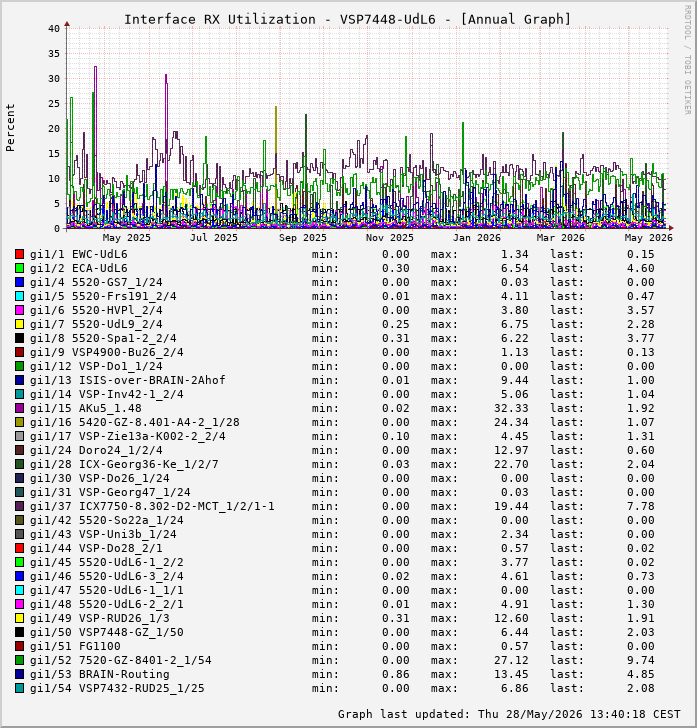This screenshot has width=697, height=728.
Task: Click the purple swatch for gi1/15 AKu5_1.48
Action: [20, 409]
